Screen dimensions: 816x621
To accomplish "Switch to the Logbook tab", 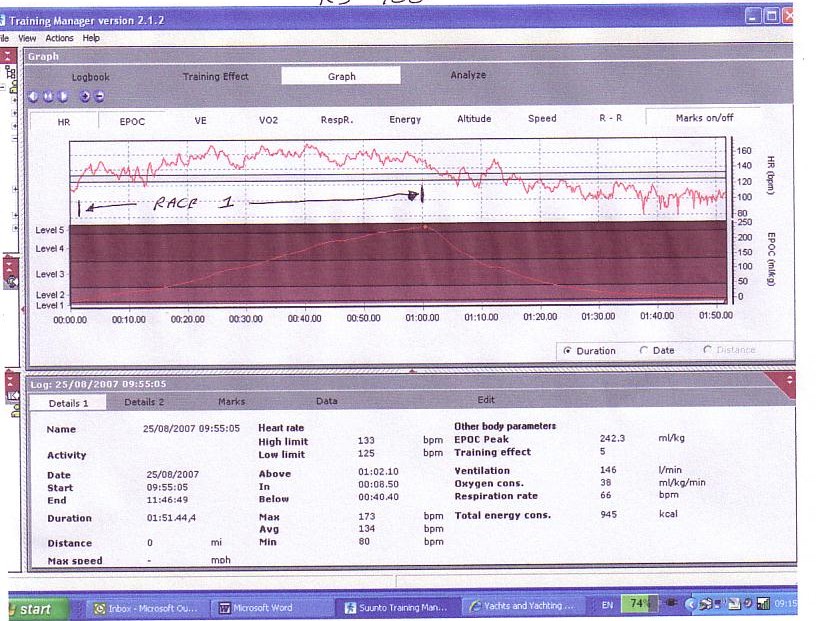I will coord(91,77).
